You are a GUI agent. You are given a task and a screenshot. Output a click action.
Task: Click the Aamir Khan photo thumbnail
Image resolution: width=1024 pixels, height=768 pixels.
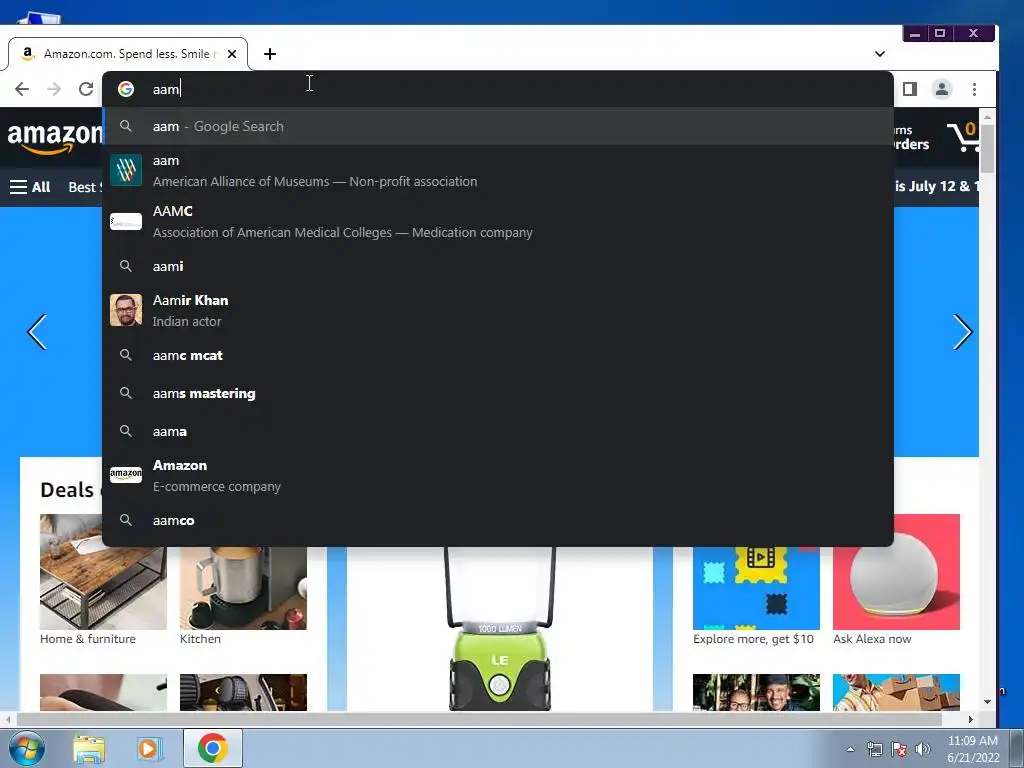[x=126, y=310]
